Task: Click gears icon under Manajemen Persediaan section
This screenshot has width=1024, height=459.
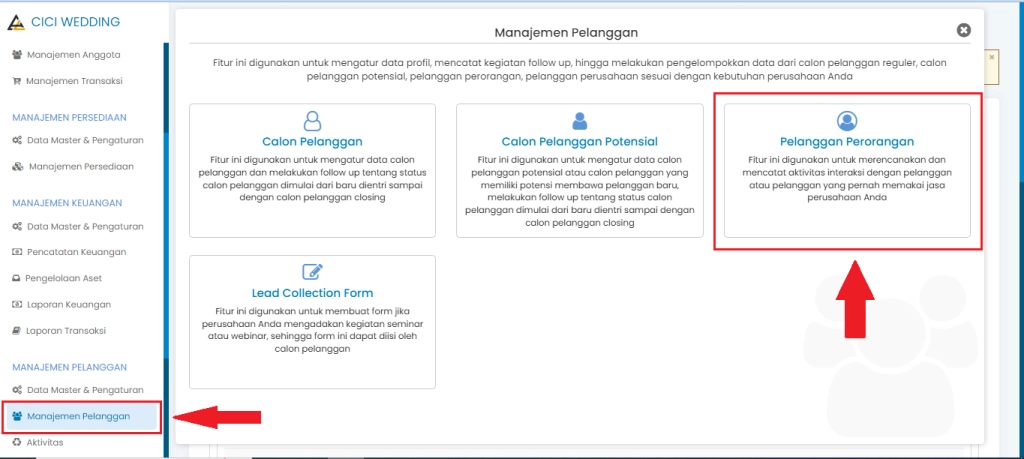Action: pyautogui.click(x=18, y=140)
